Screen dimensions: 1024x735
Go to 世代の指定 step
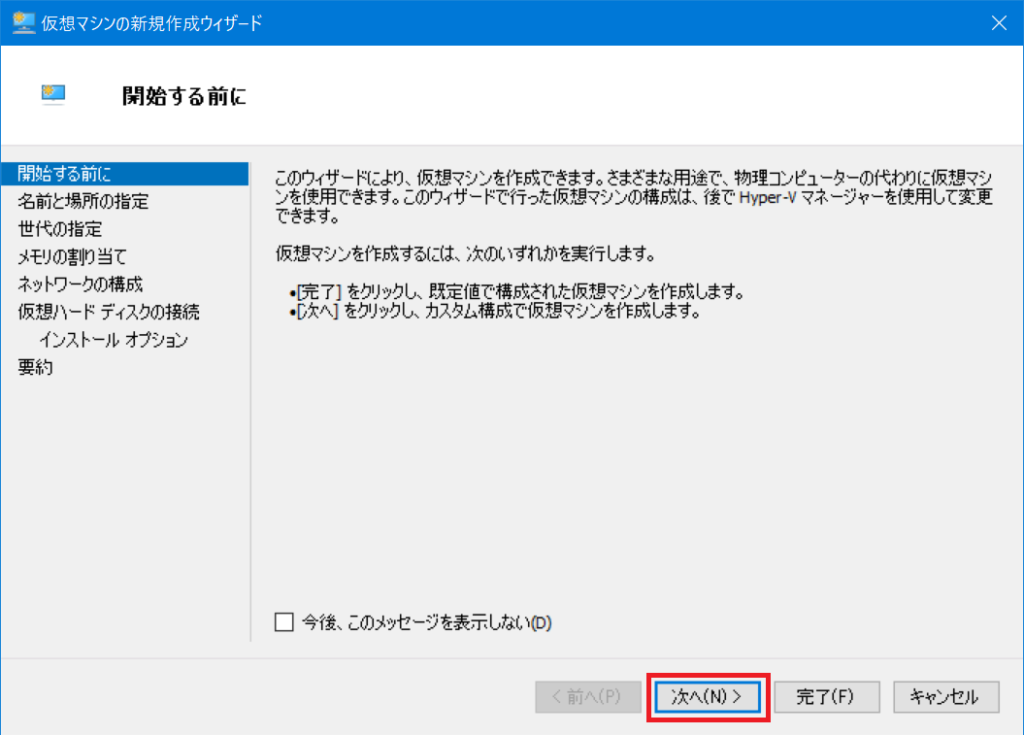tap(60, 229)
